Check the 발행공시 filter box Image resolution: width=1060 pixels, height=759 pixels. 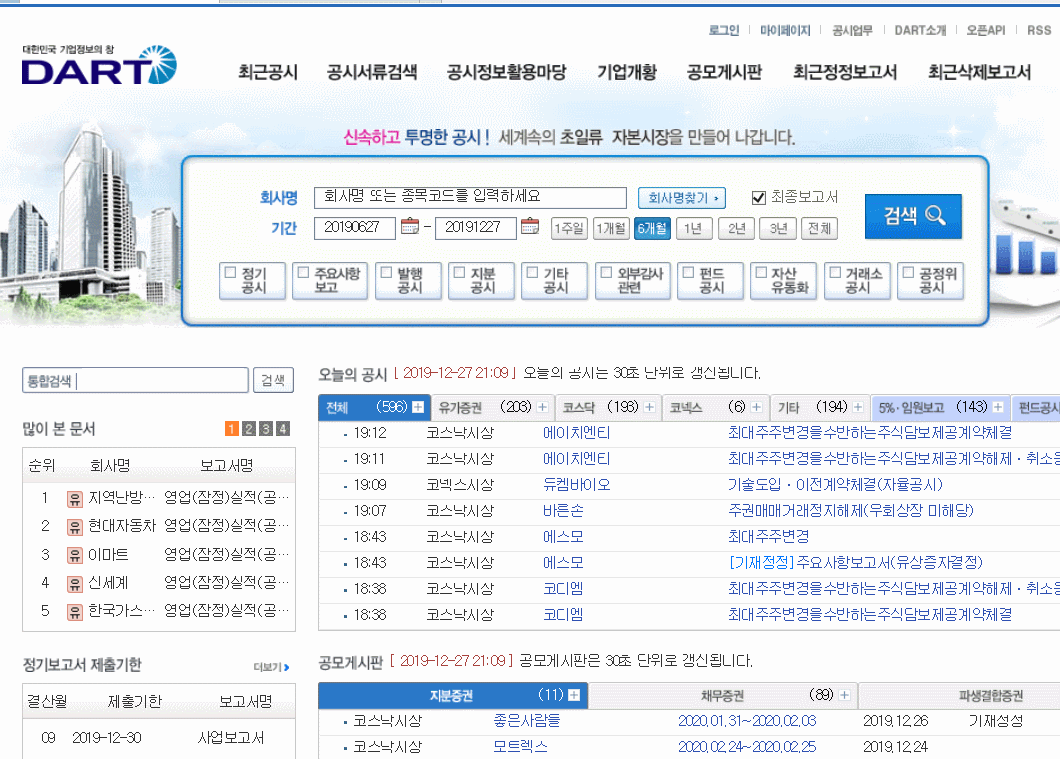tap(386, 272)
